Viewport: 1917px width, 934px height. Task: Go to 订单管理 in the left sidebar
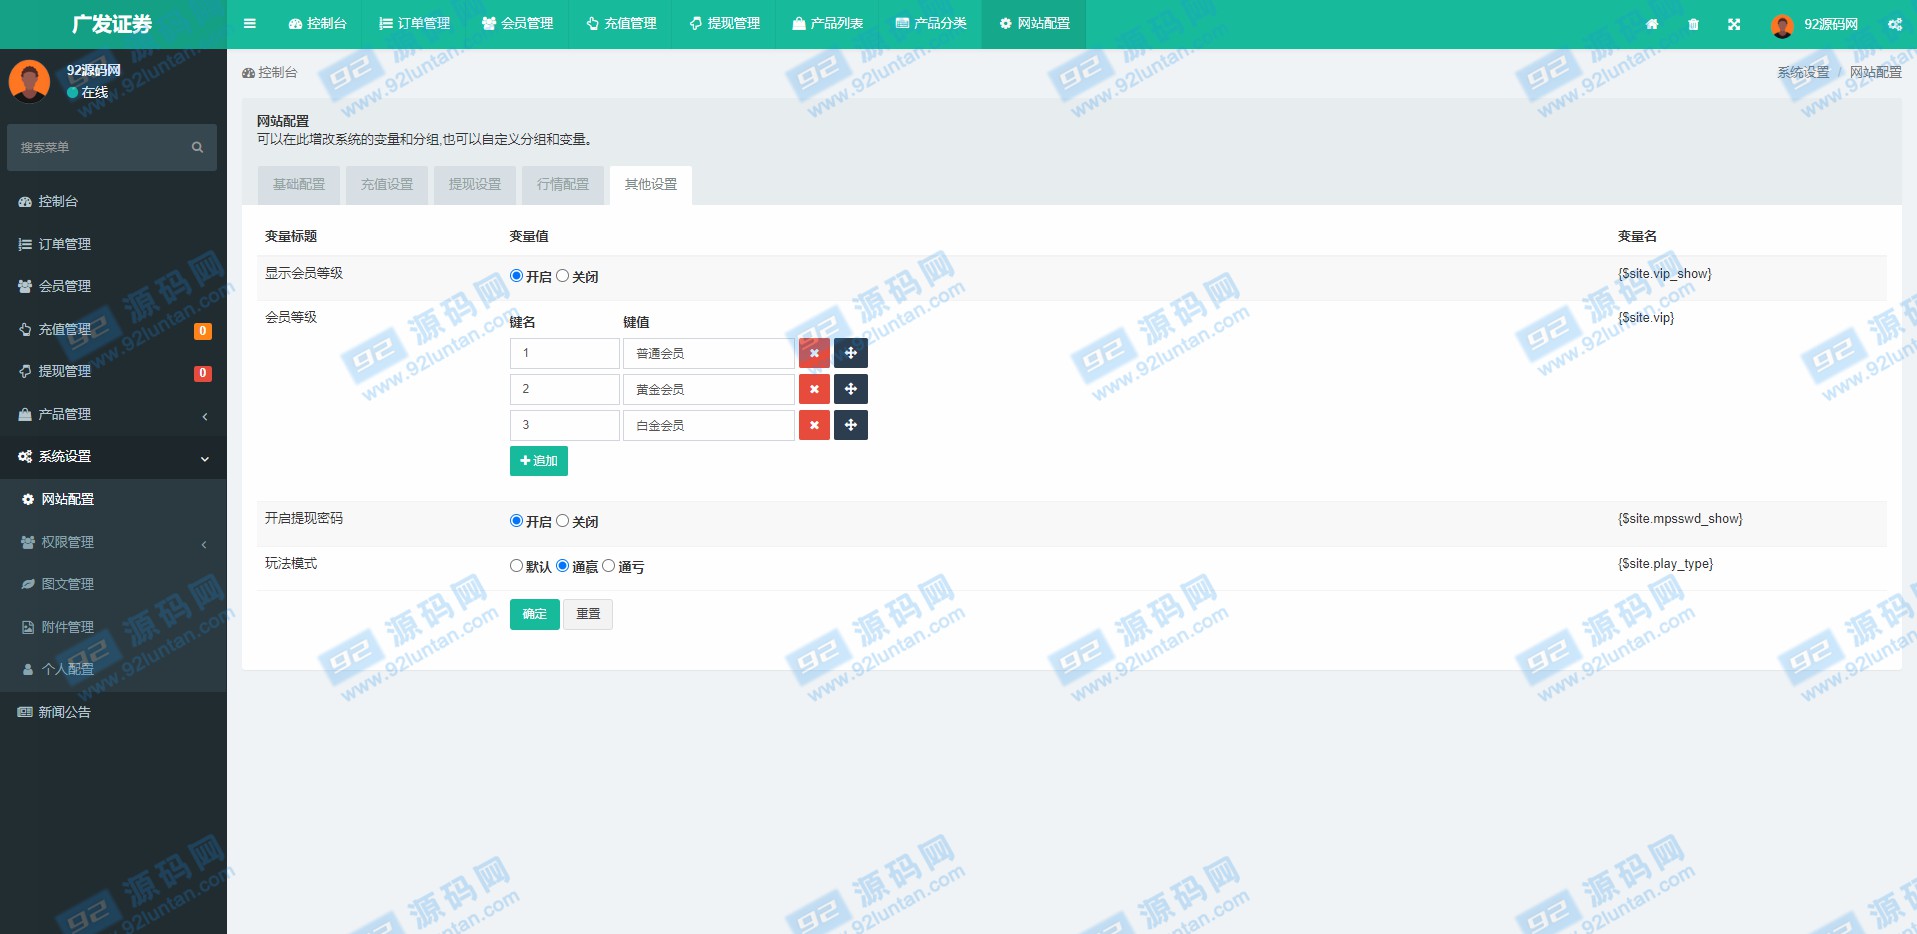coord(113,244)
